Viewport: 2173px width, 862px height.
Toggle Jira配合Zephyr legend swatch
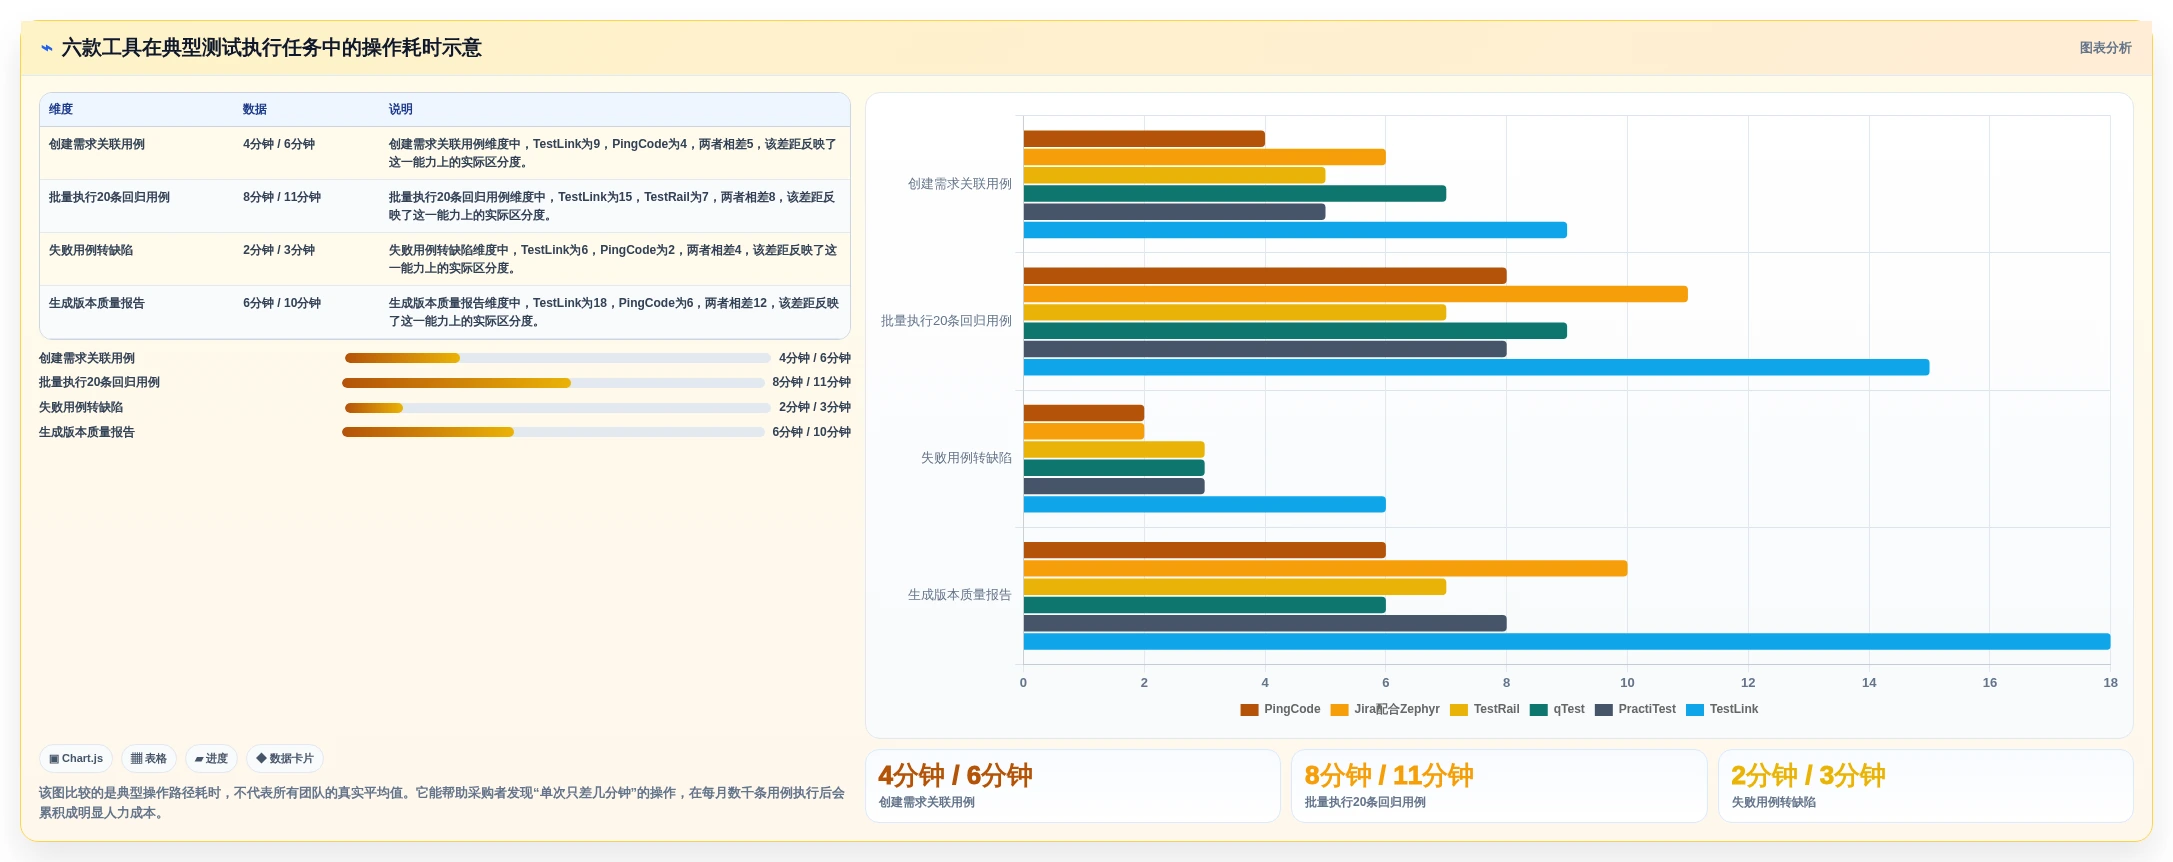(x=1339, y=710)
